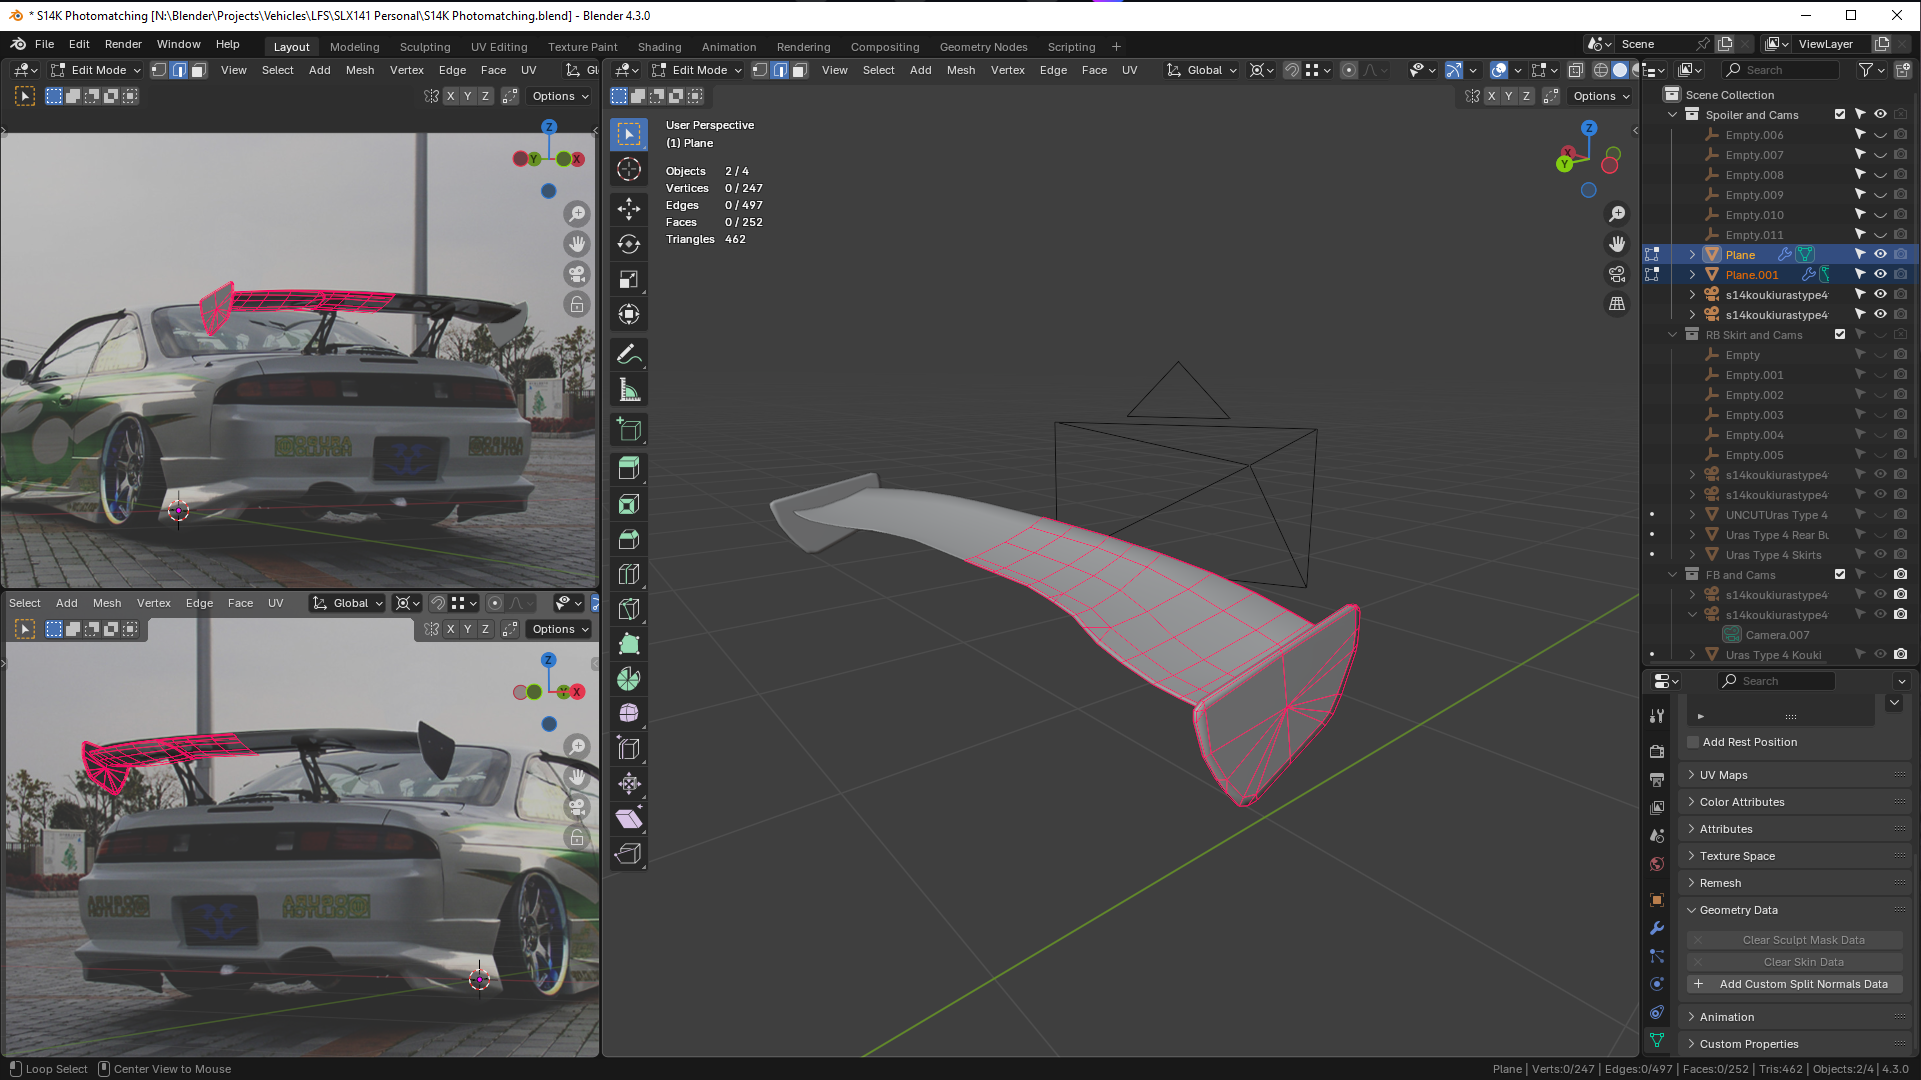Viewport: 1921px width, 1080px height.
Task: Choose the Loop Cut tool
Action: 629,574
